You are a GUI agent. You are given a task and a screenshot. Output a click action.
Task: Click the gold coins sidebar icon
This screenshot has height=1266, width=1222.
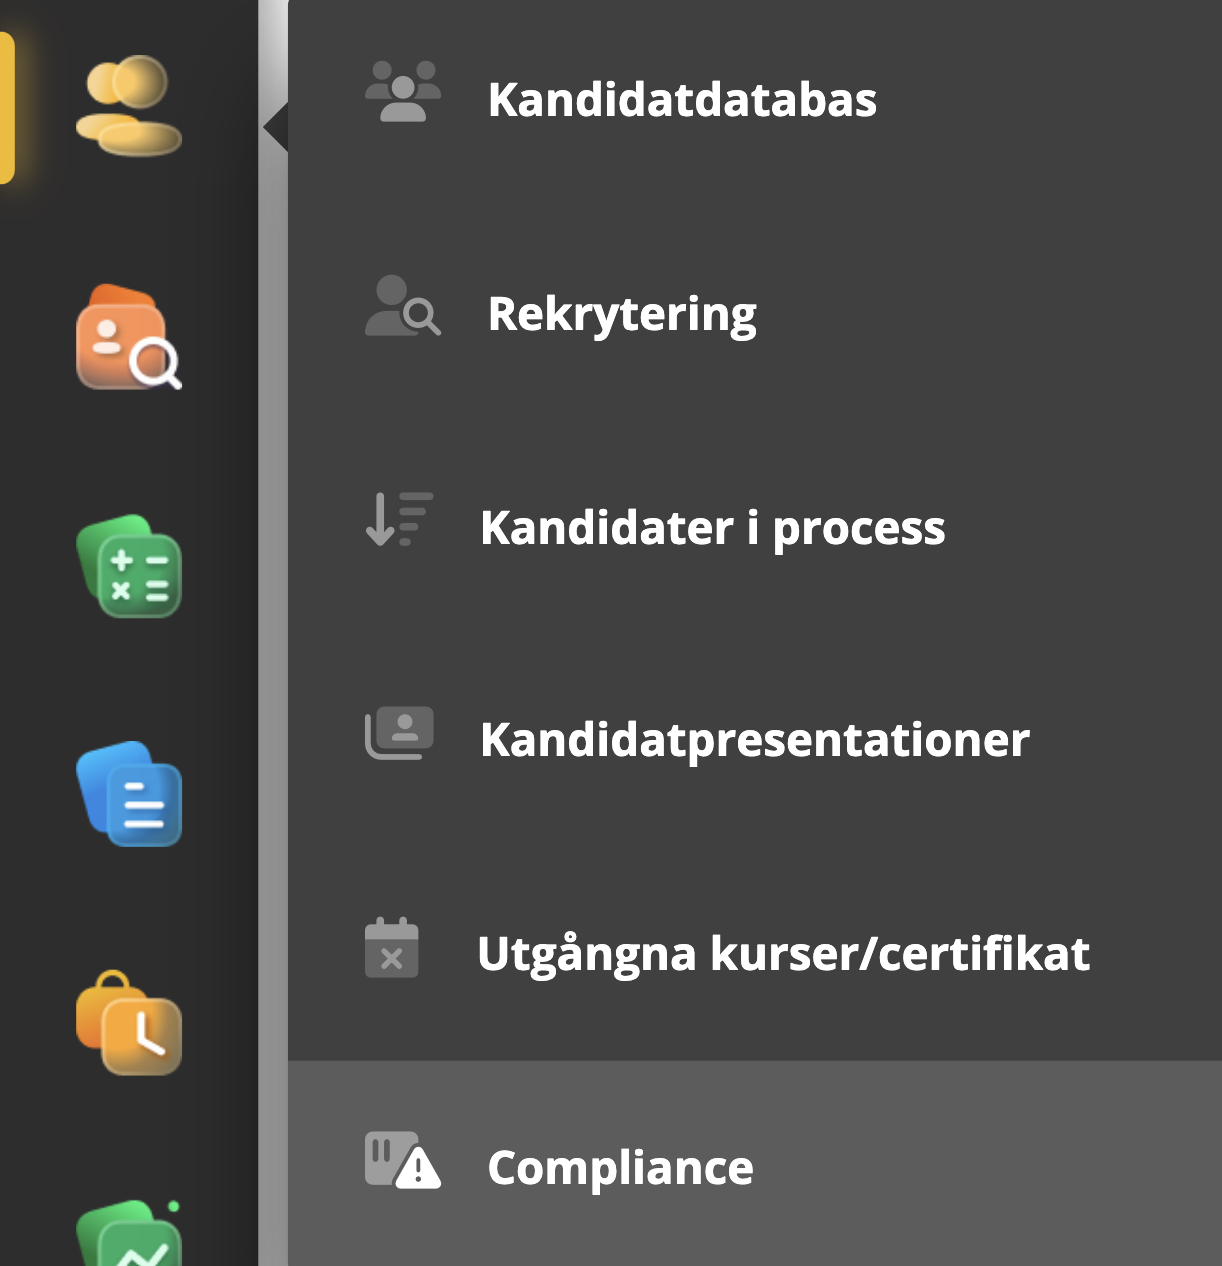pyautogui.click(x=128, y=106)
